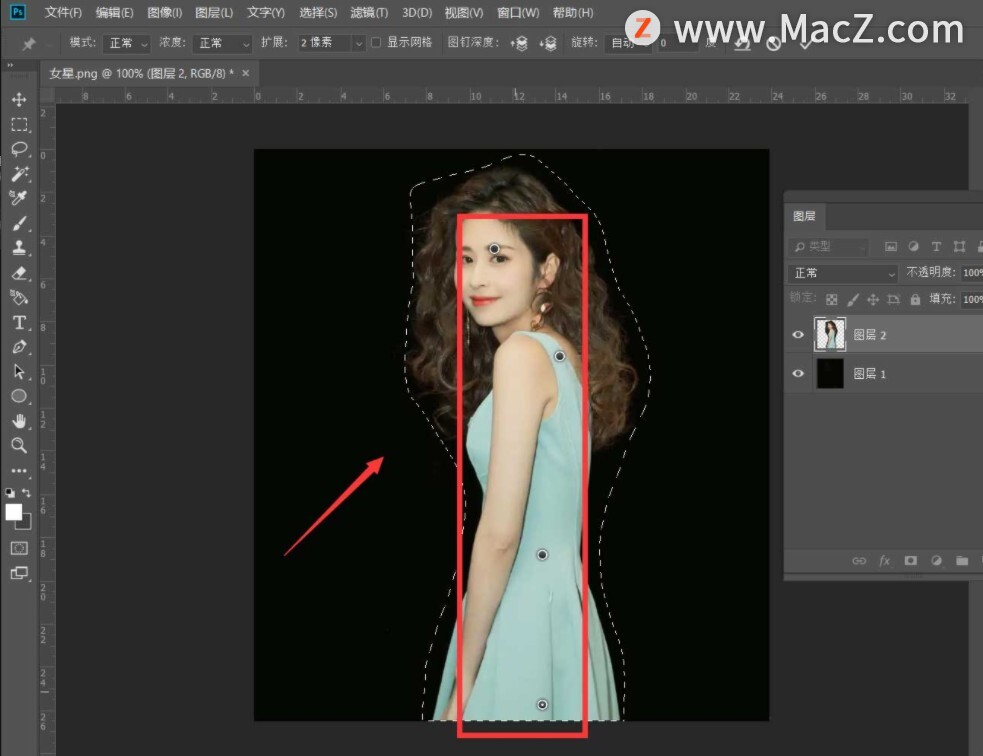The height and width of the screenshot is (756, 983).
Task: Select the Path Selection tool
Action: (19, 372)
